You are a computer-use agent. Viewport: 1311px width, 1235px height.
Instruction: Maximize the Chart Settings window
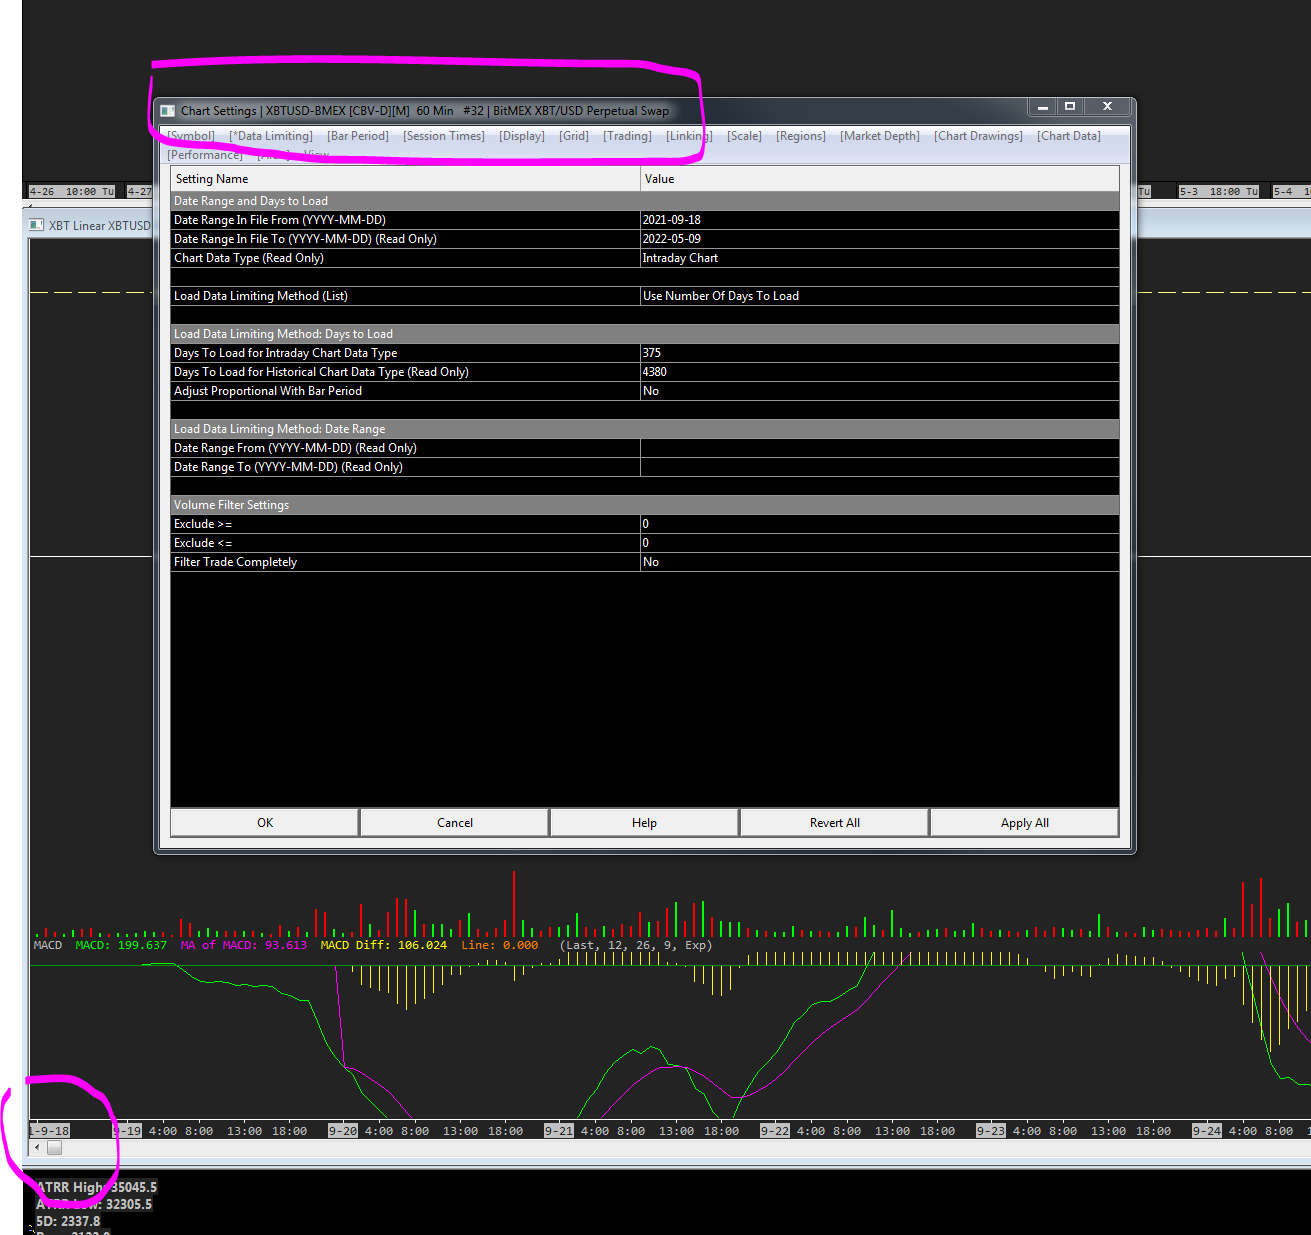1070,106
